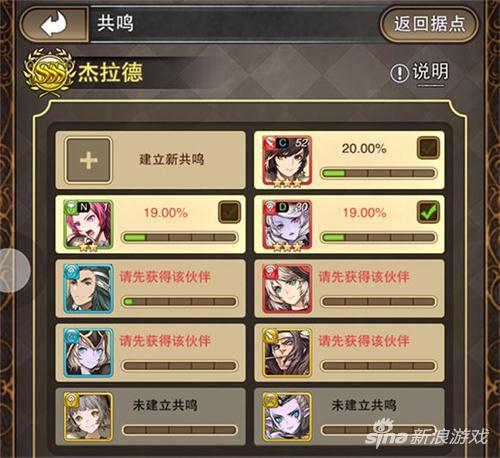The height and width of the screenshot is (458, 500).
Task: Select the pink-haired N rank portrait
Action: pyautogui.click(x=88, y=225)
